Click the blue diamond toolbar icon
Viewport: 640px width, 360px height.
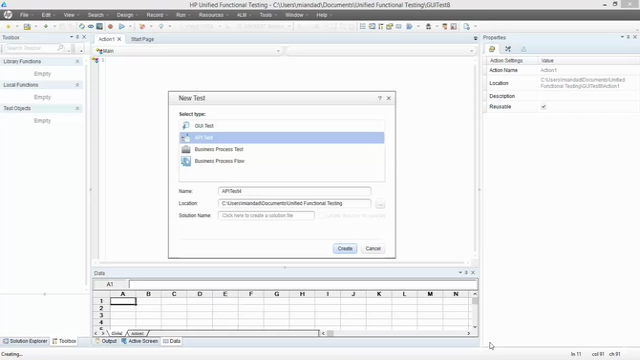coord(82,27)
